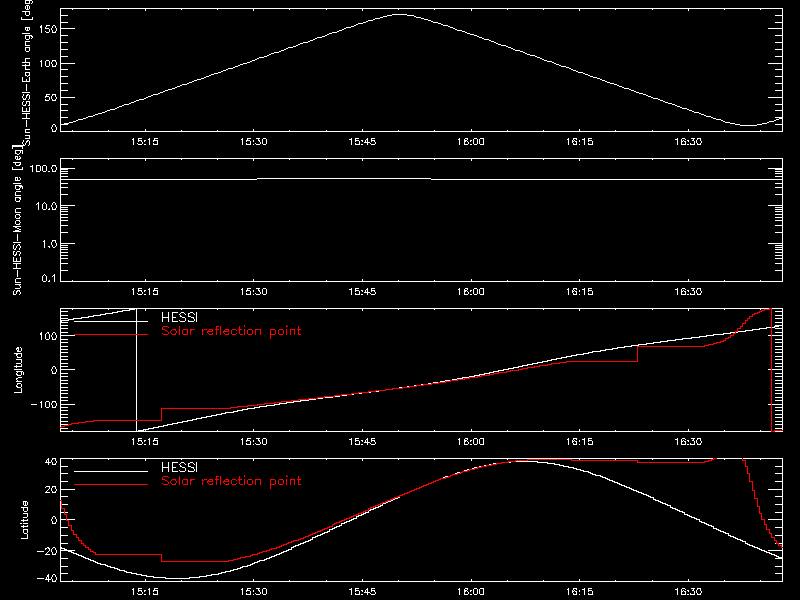This screenshot has height=600, width=800.
Task: Click '16:15' time label under Moon angle plot
Action: tap(580, 292)
